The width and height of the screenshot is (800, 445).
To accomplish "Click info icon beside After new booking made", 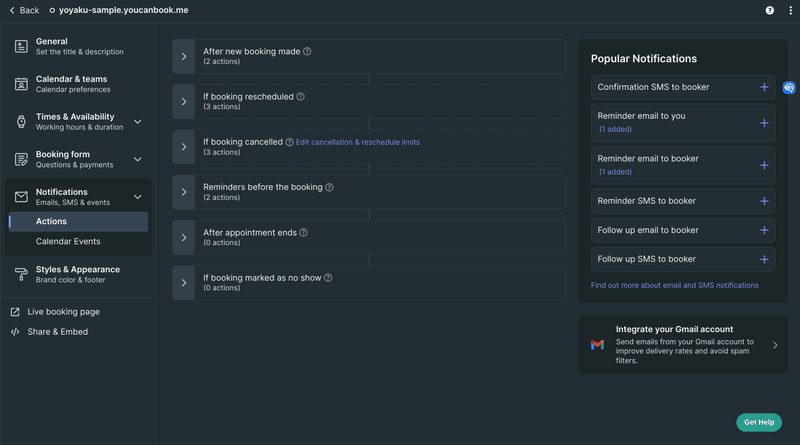I will tap(307, 52).
